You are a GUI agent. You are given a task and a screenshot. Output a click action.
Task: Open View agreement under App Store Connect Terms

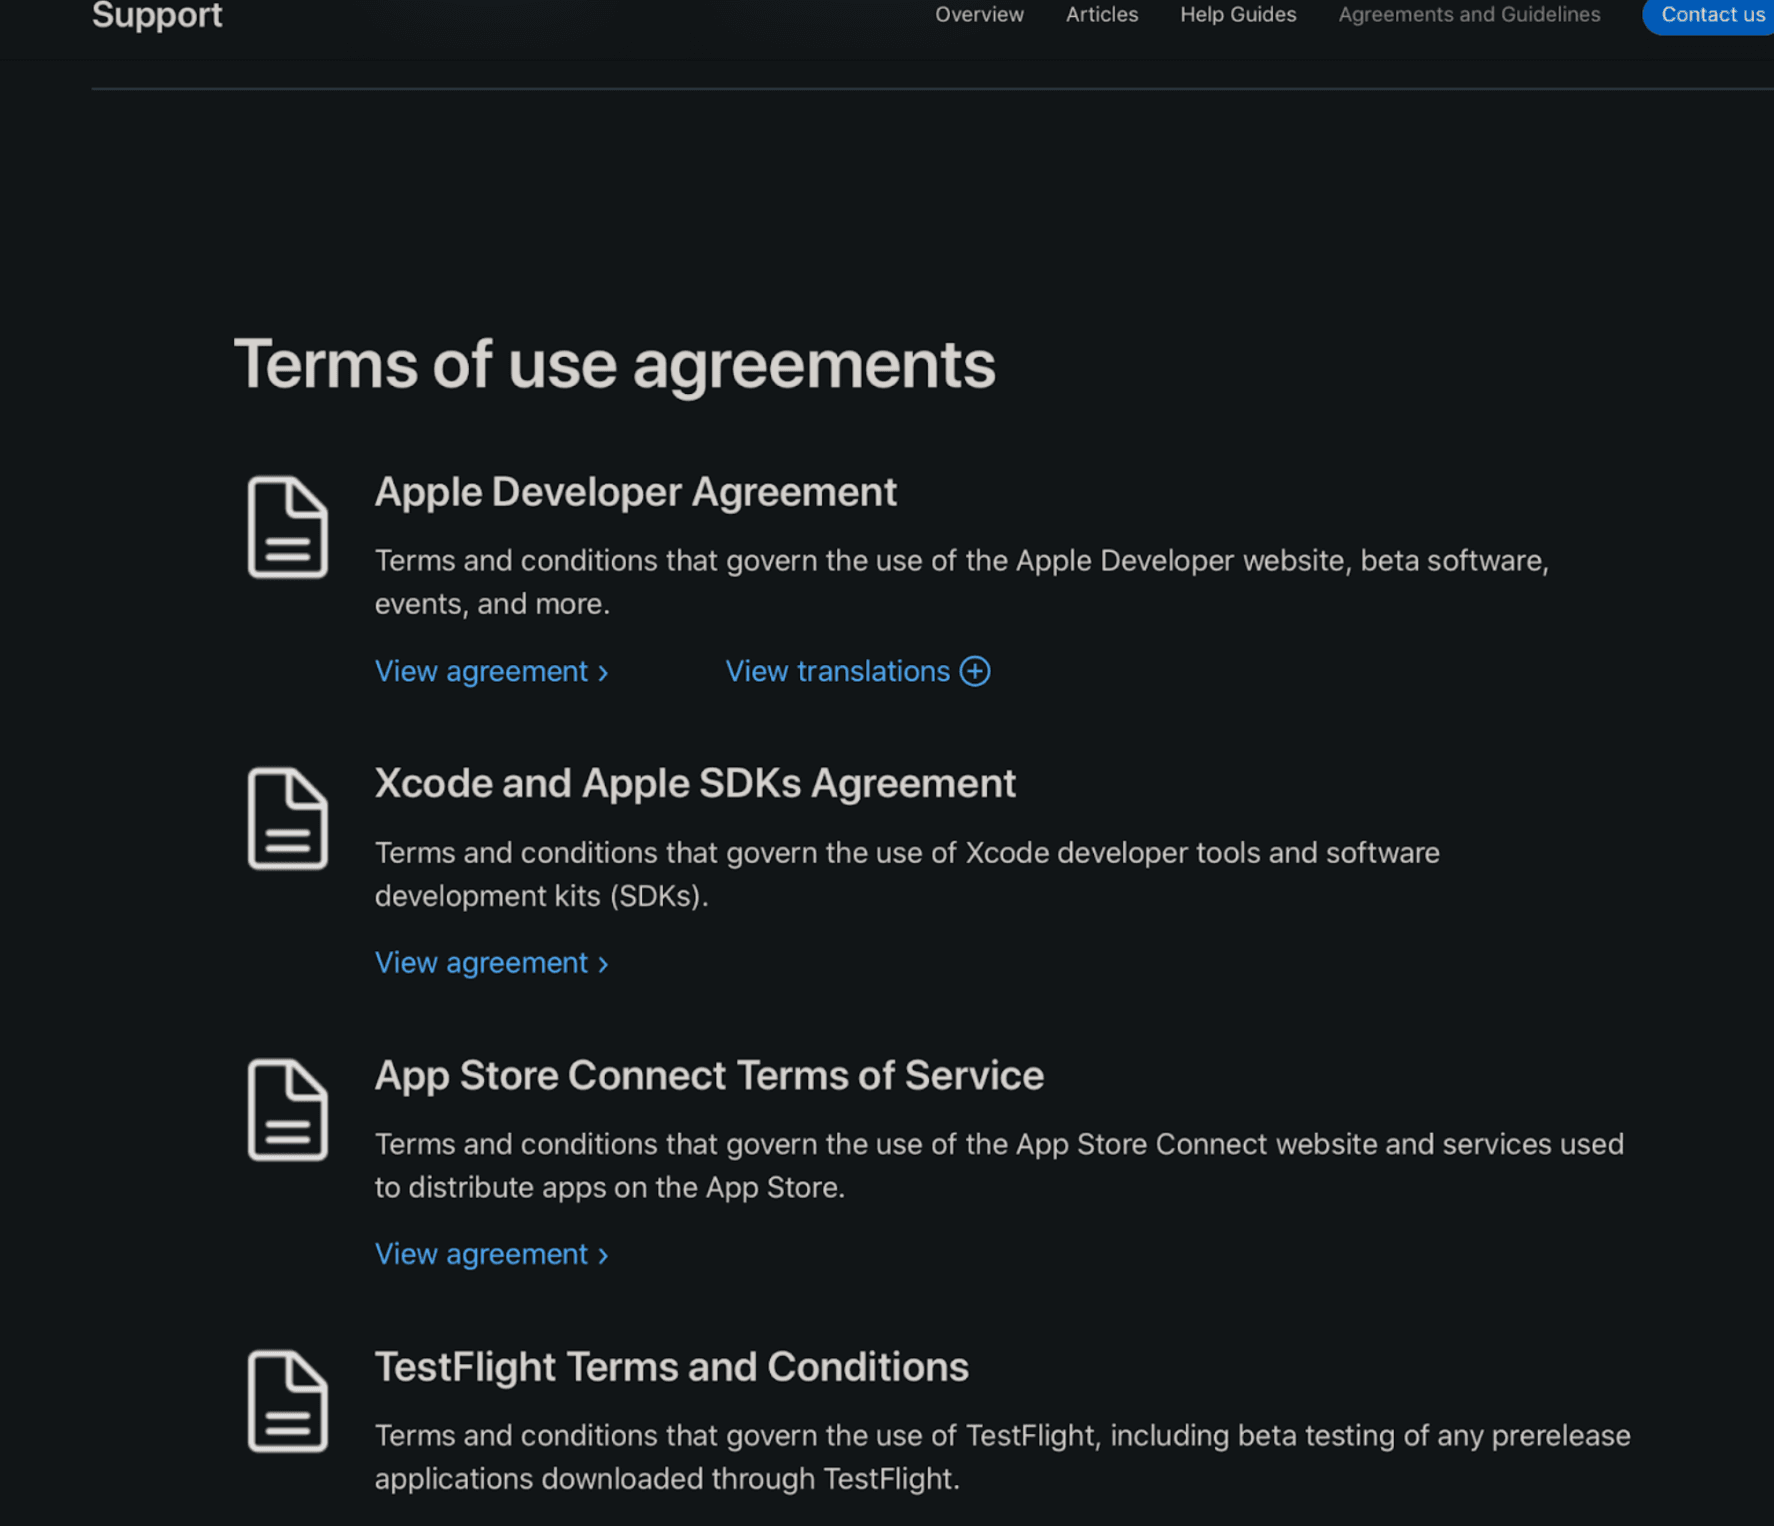(x=492, y=1254)
